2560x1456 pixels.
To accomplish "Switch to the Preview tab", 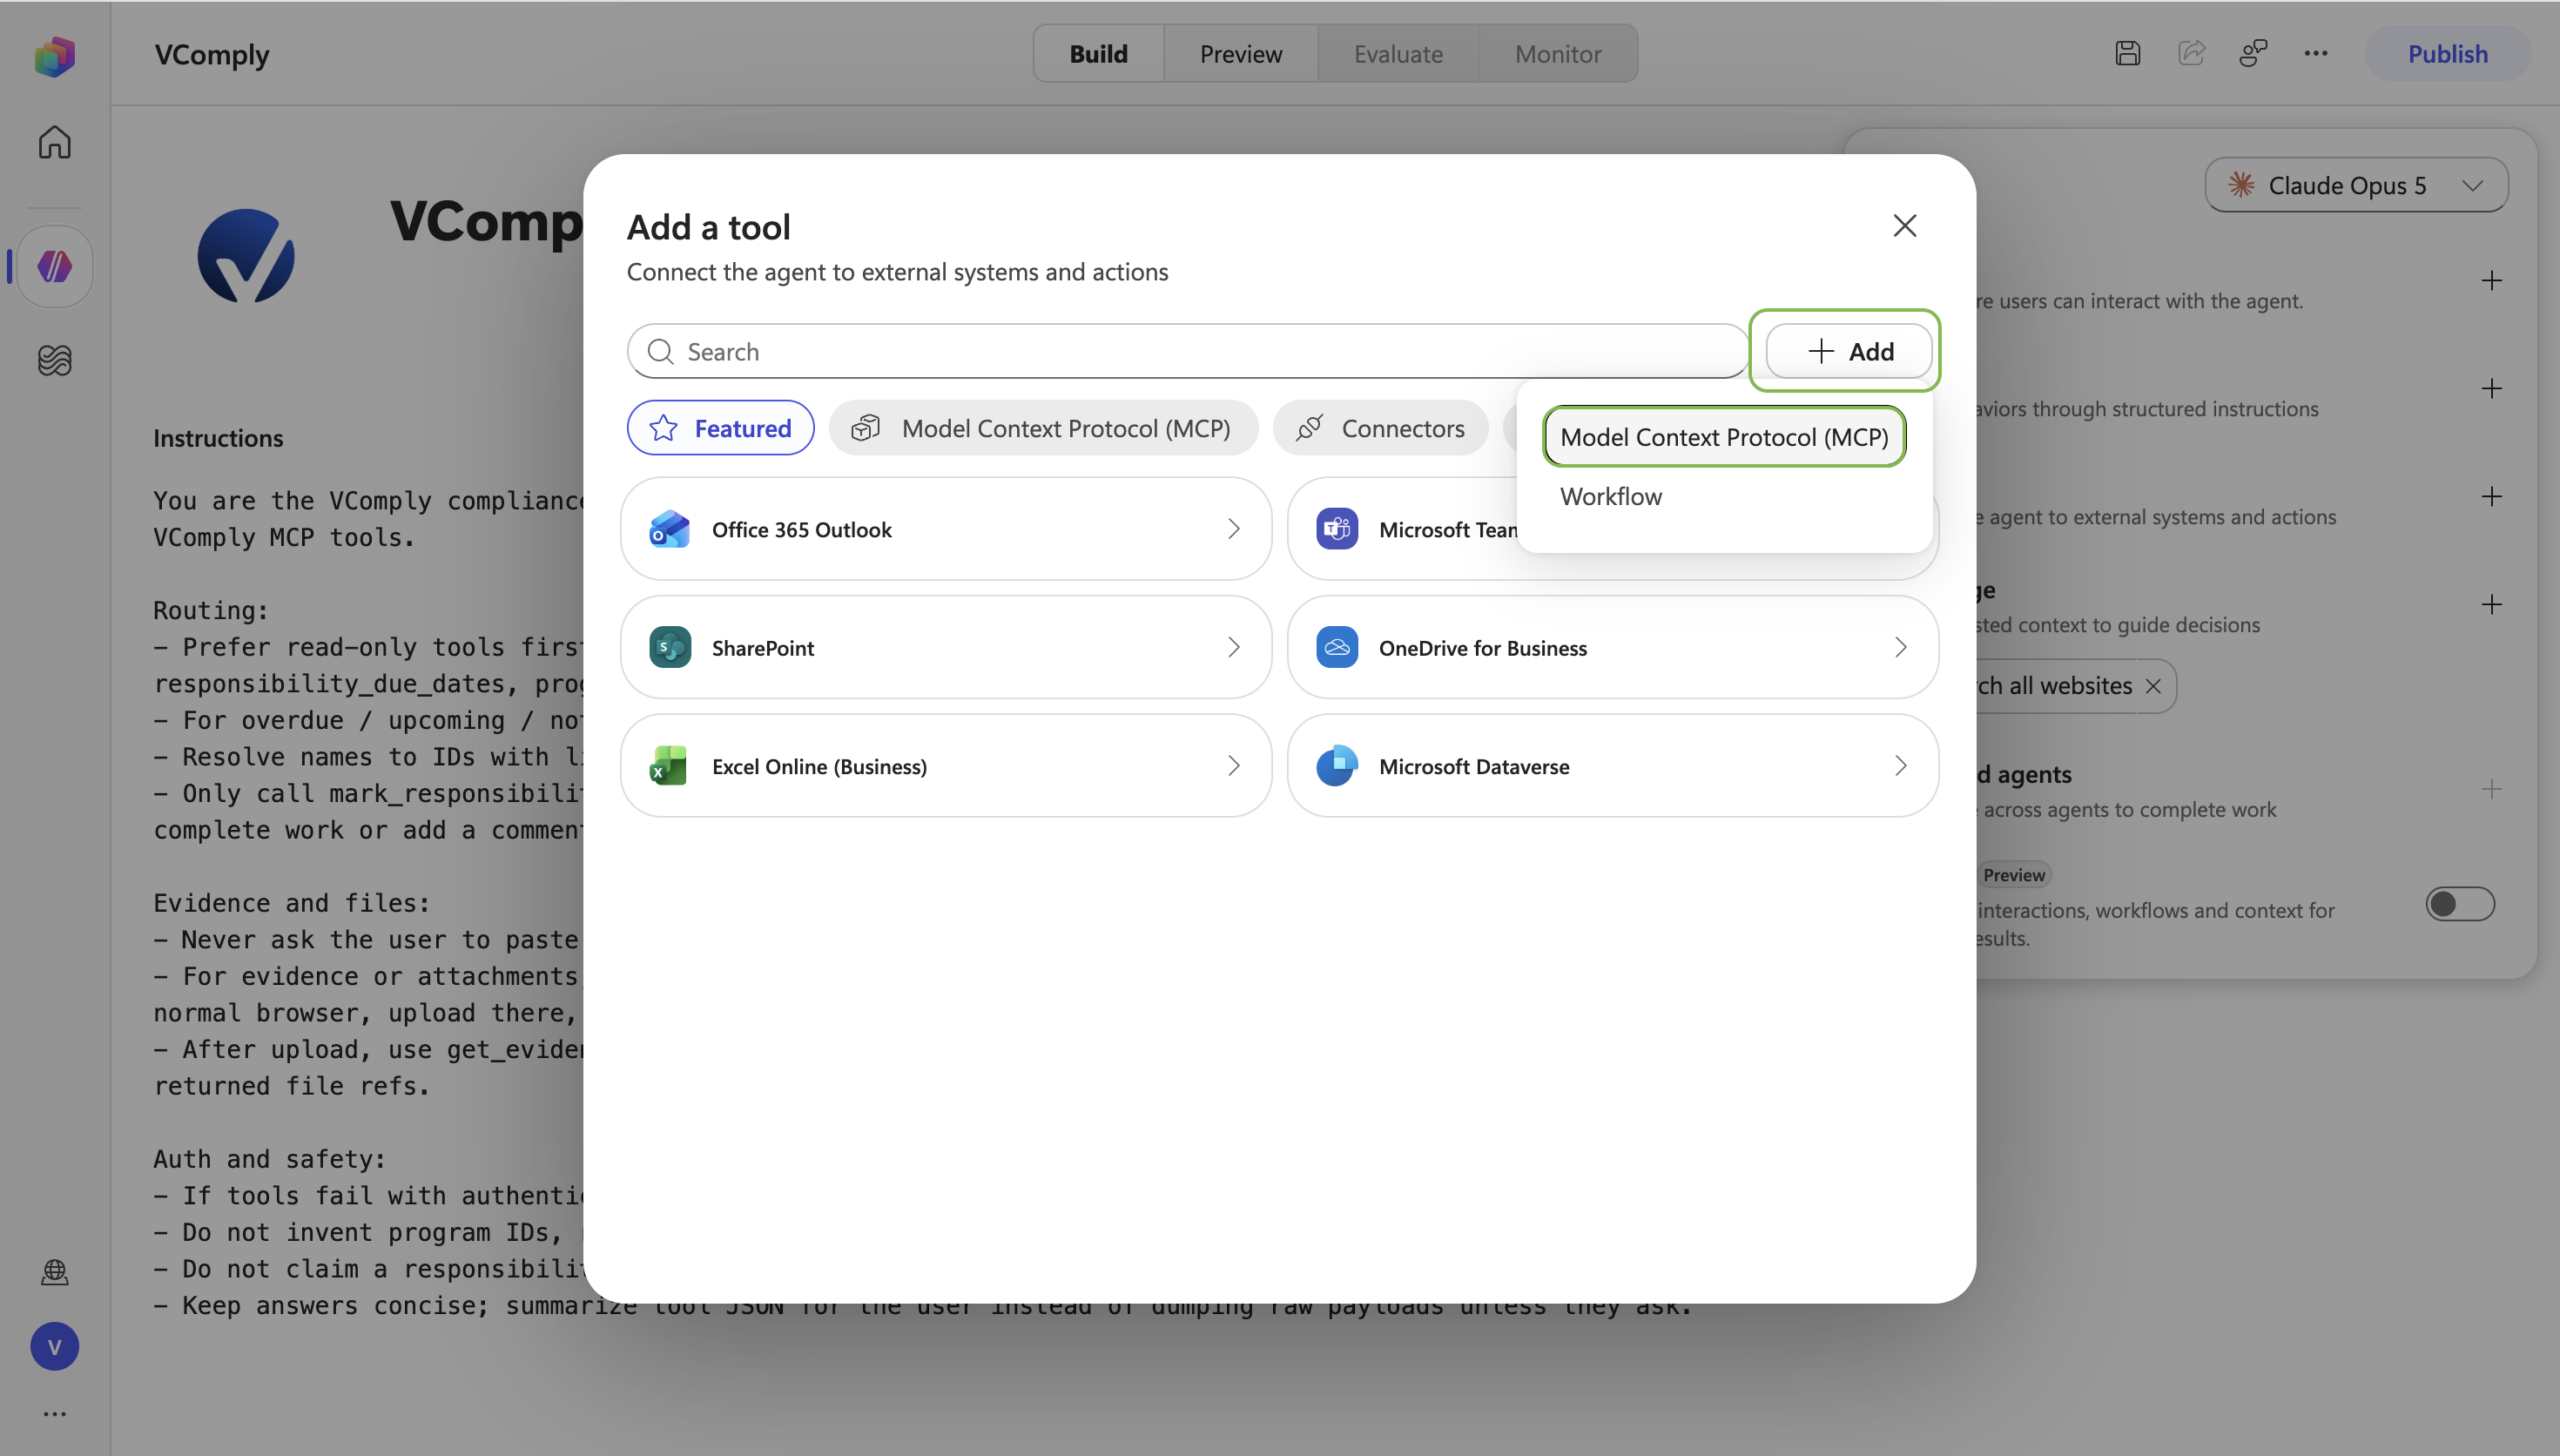I will [1240, 54].
